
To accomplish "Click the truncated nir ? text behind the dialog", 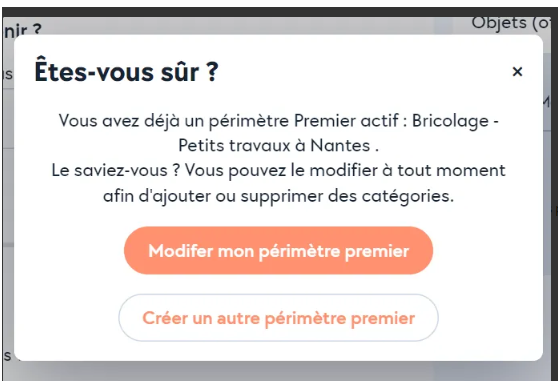I will click(23, 29).
